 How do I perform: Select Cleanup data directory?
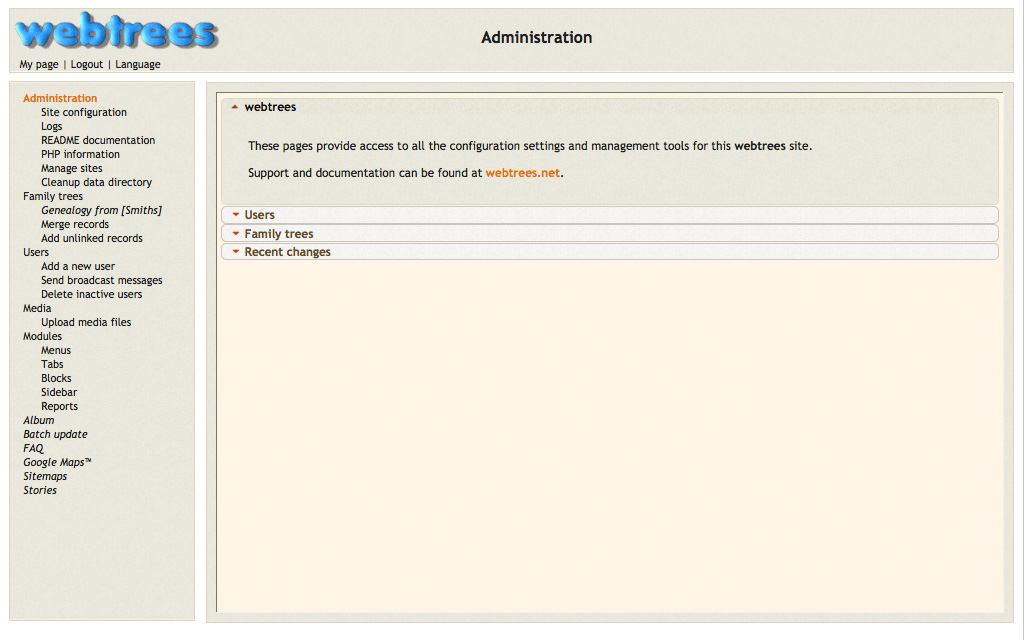pyautogui.click(x=96, y=182)
